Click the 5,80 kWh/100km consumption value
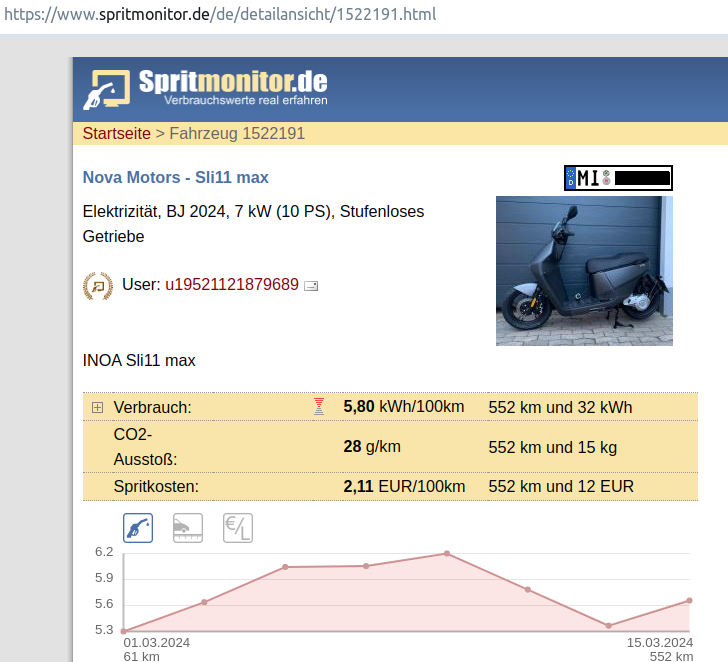Screen dimensions: 728x662 tap(403, 407)
